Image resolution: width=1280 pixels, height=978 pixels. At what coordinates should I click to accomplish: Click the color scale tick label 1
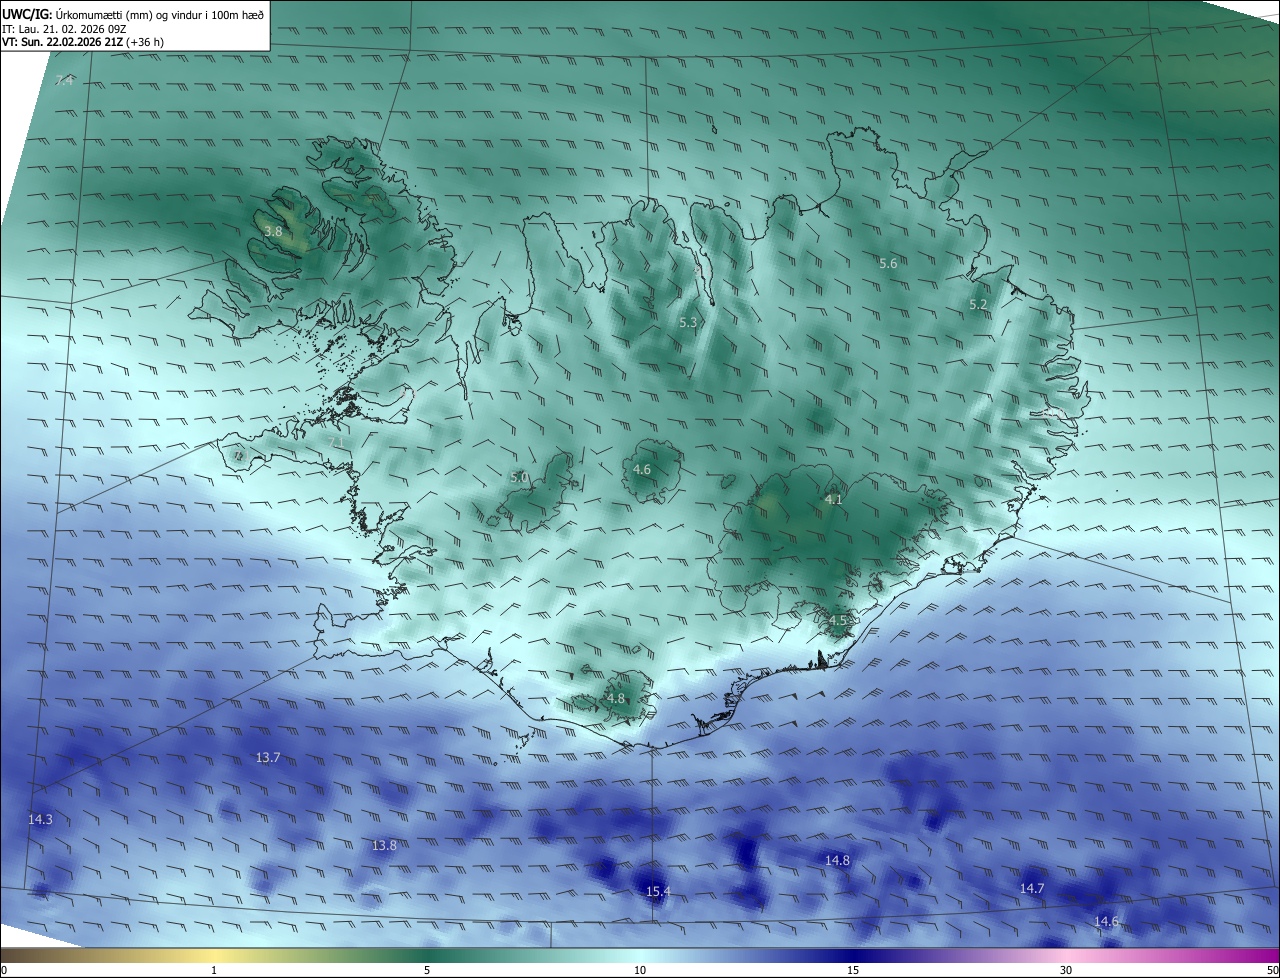214,970
